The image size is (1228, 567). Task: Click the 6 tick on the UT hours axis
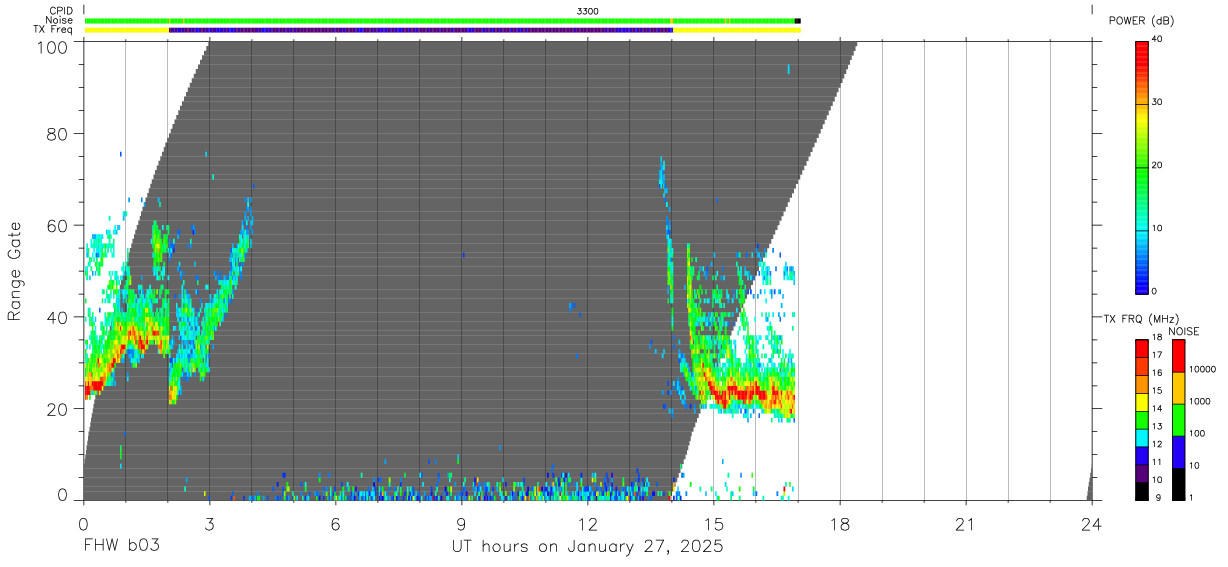pyautogui.click(x=335, y=523)
